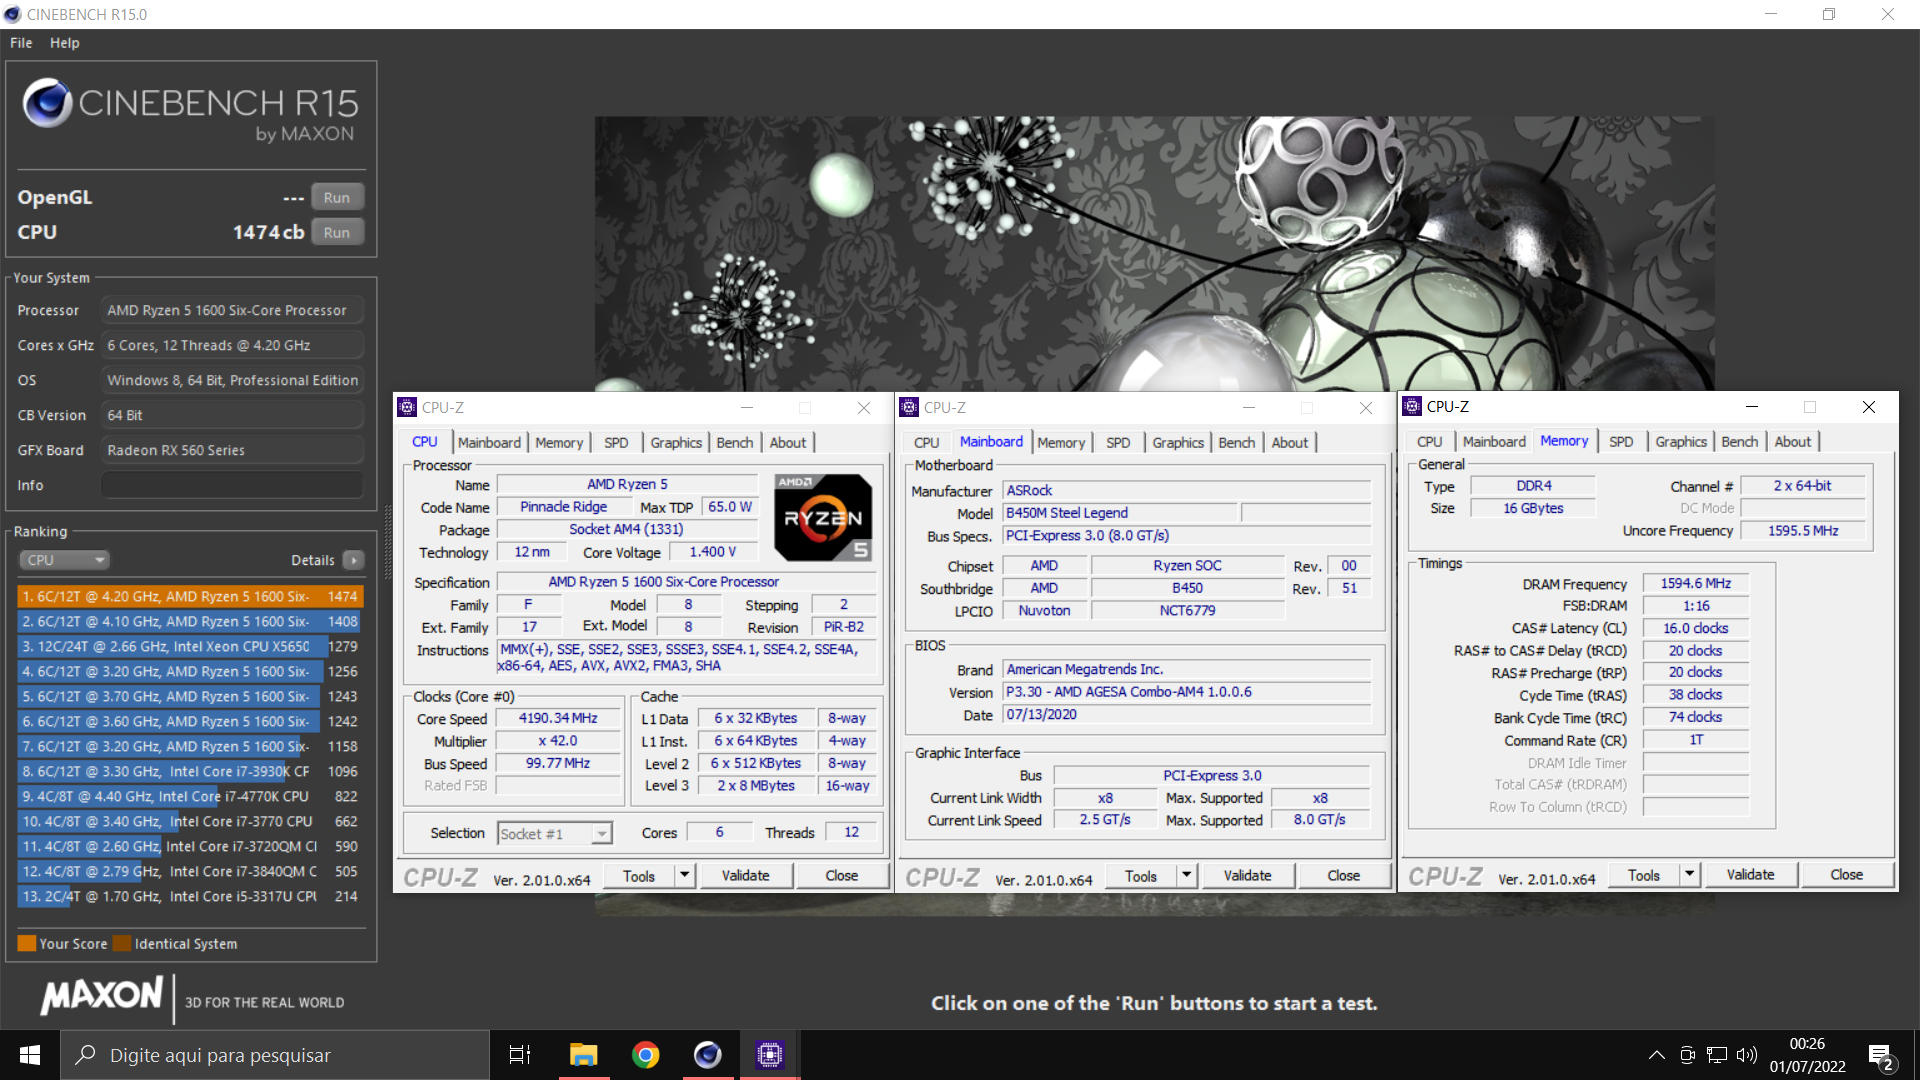Click the BIOS version P3.30 field
This screenshot has height=1080, width=1920.
tap(1187, 692)
